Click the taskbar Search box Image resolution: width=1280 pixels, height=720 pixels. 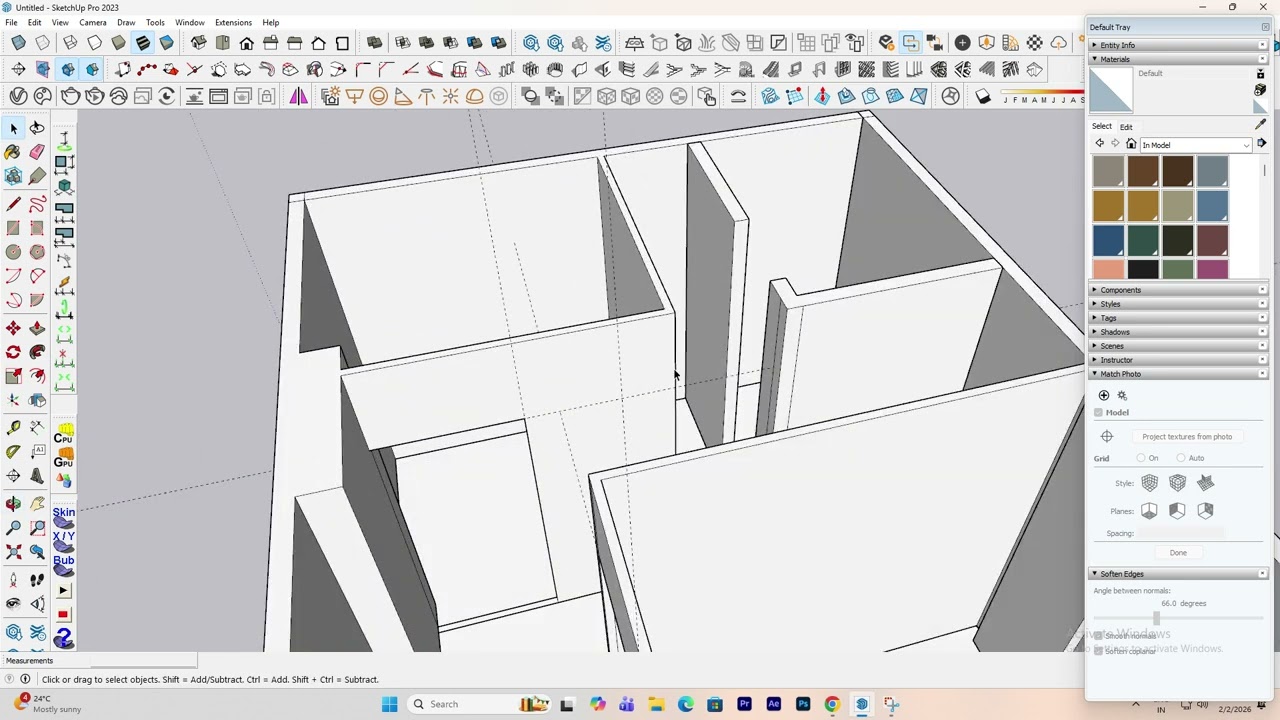pos(480,704)
